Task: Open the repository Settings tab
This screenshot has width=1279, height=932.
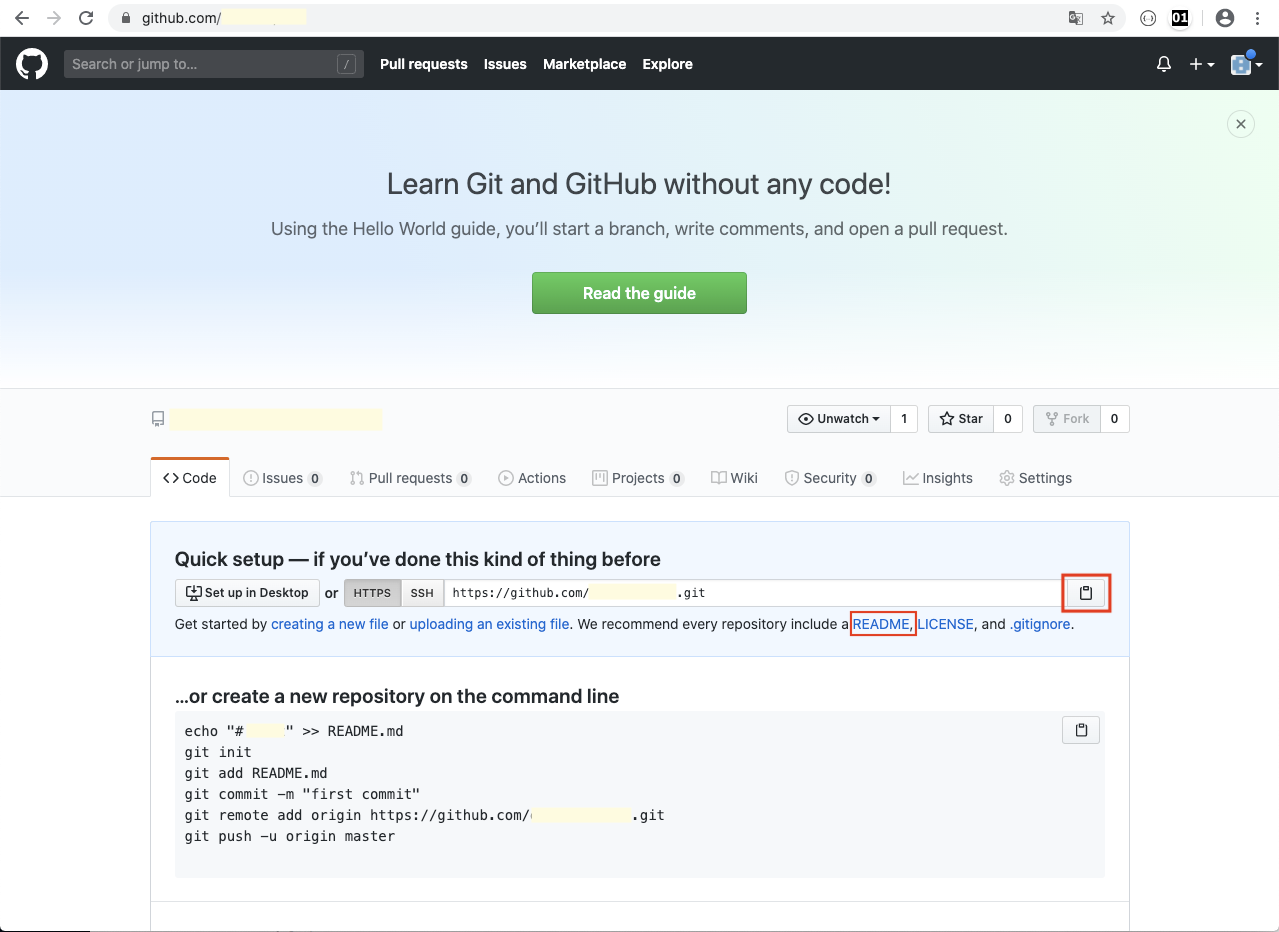Action: pyautogui.click(x=1035, y=478)
